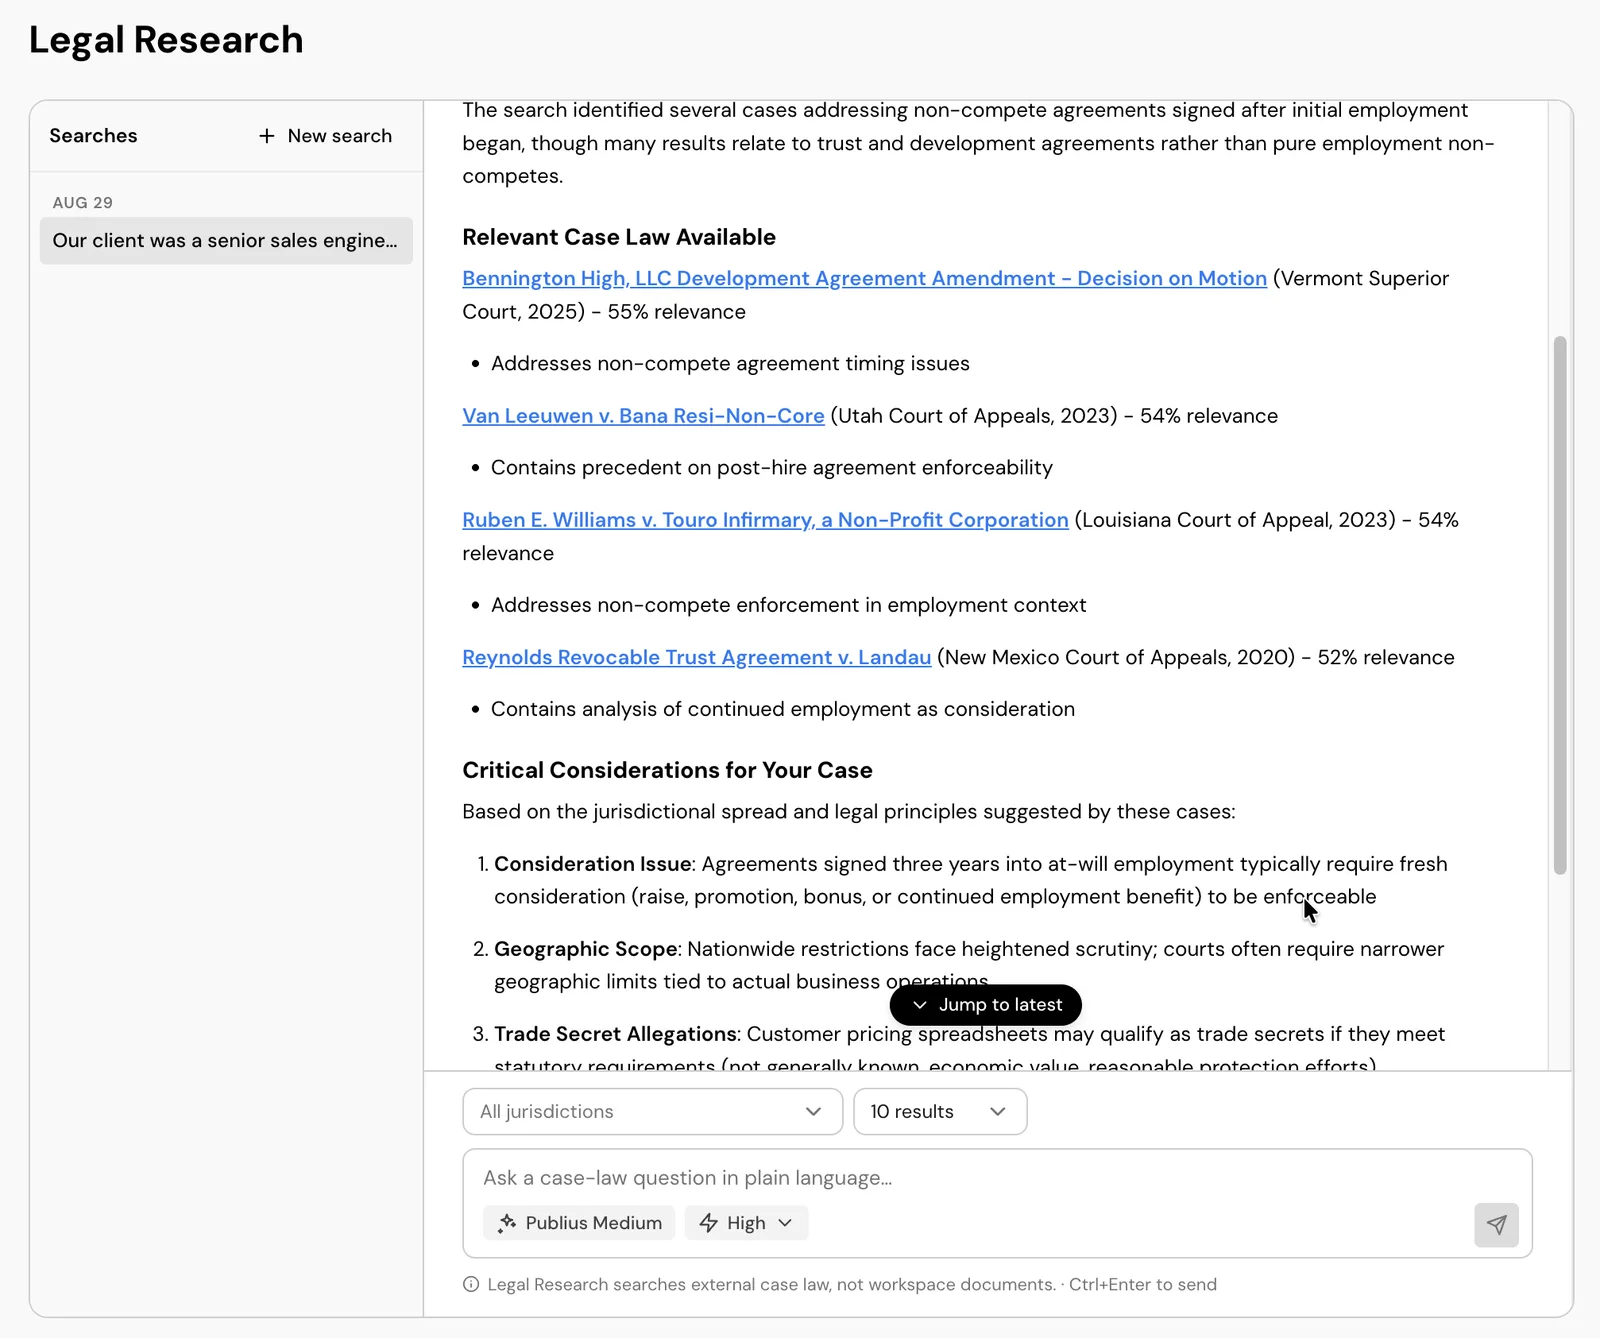The height and width of the screenshot is (1338, 1600).
Task: Click the chevron arrow inside Jump to latest
Action: 920,1005
